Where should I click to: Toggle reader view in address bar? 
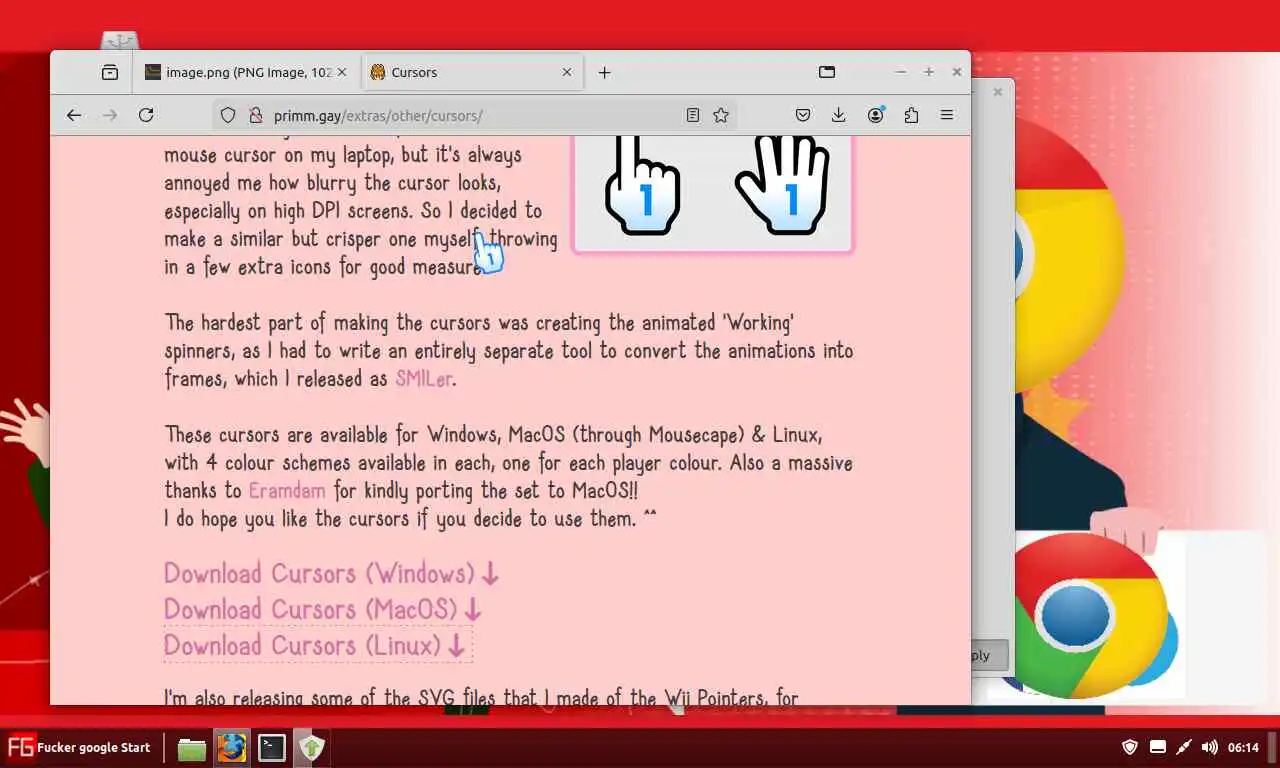(693, 115)
